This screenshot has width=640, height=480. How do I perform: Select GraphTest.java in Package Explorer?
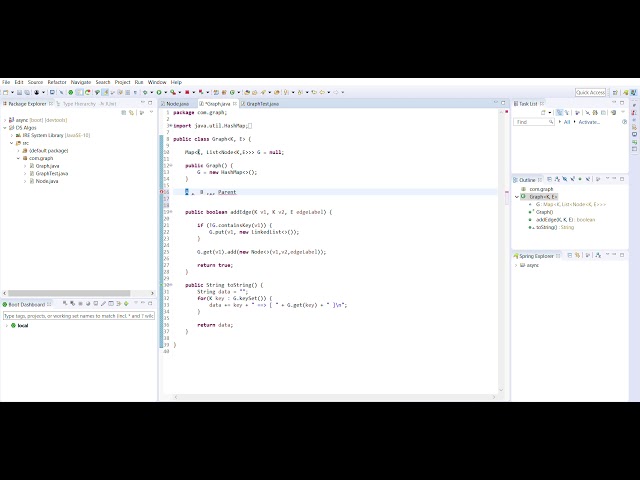pyautogui.click(x=52, y=173)
